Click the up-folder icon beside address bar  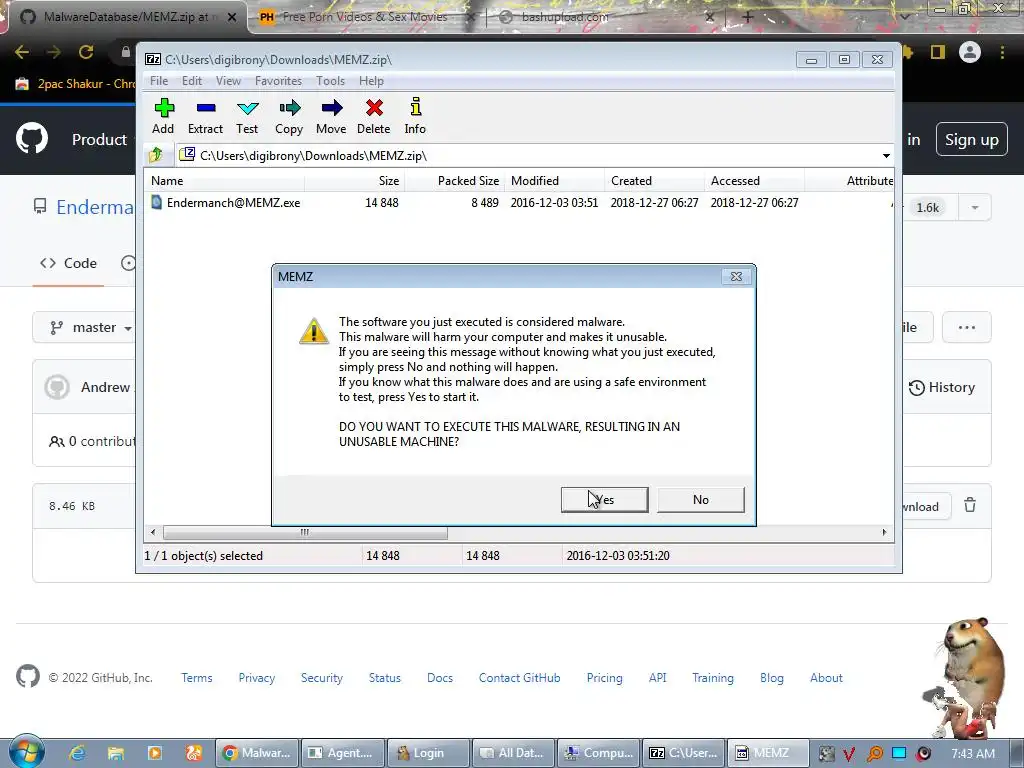point(156,155)
